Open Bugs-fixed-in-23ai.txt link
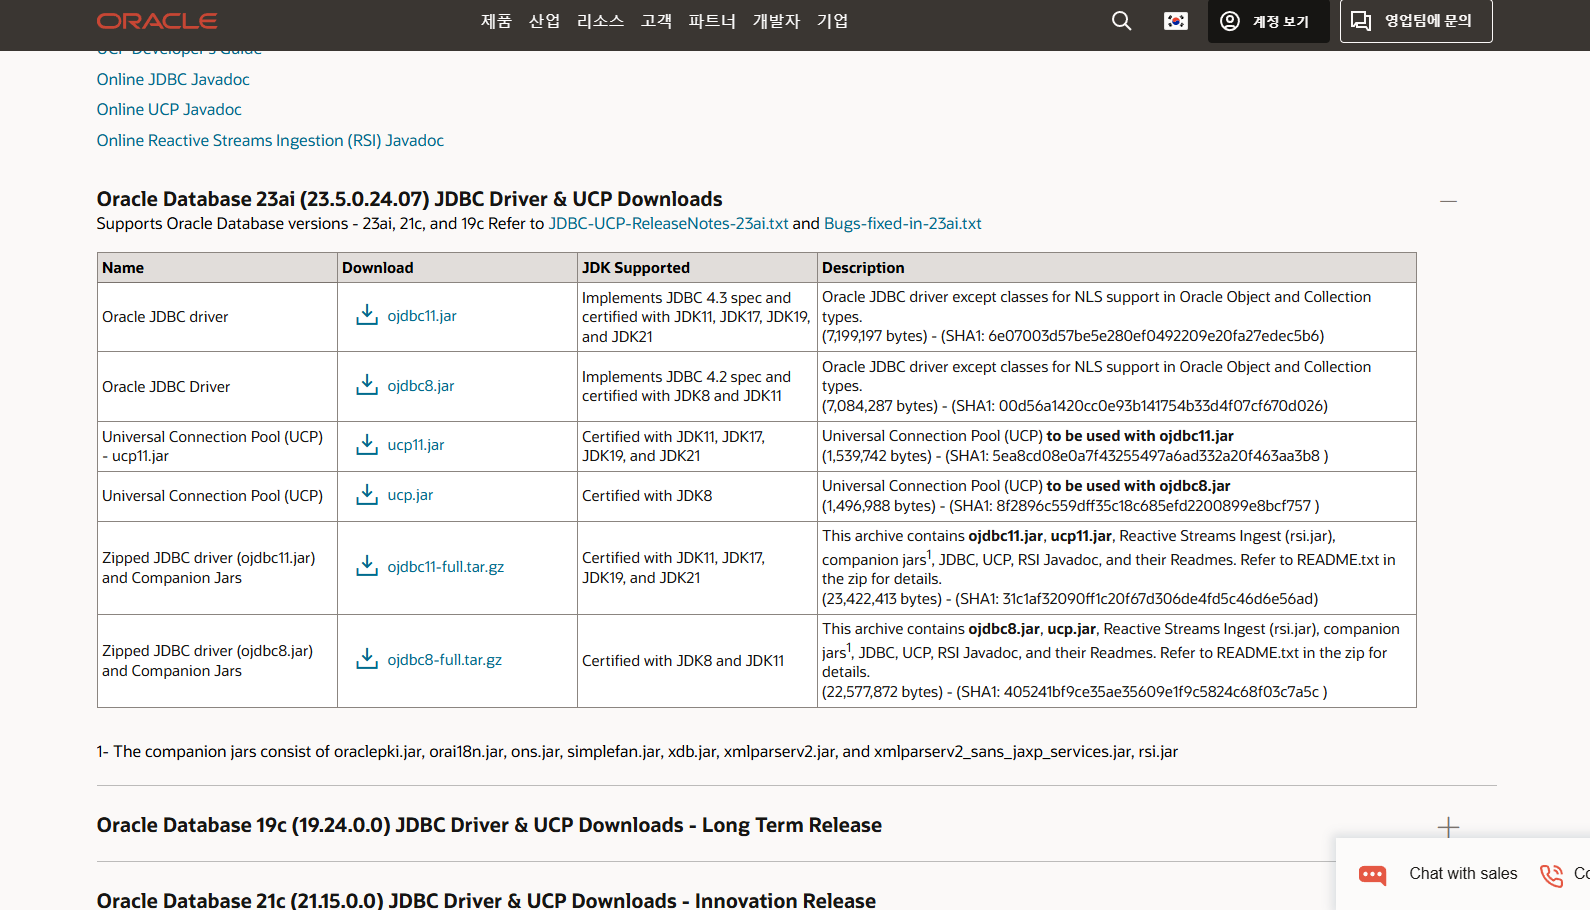Image resolution: width=1590 pixels, height=910 pixels. click(902, 224)
